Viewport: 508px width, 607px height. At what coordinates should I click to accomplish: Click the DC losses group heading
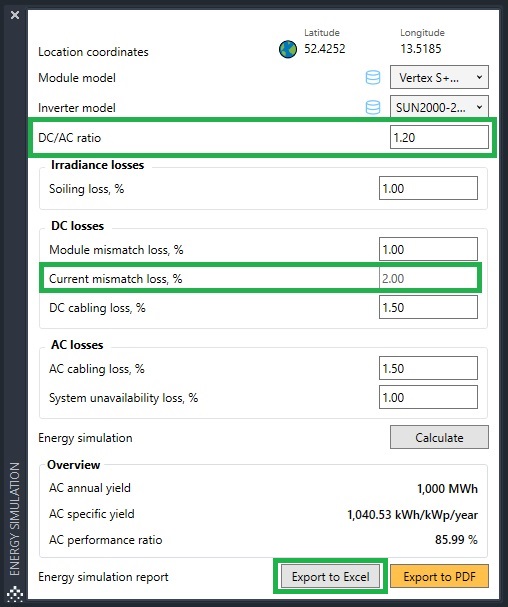click(x=77, y=226)
